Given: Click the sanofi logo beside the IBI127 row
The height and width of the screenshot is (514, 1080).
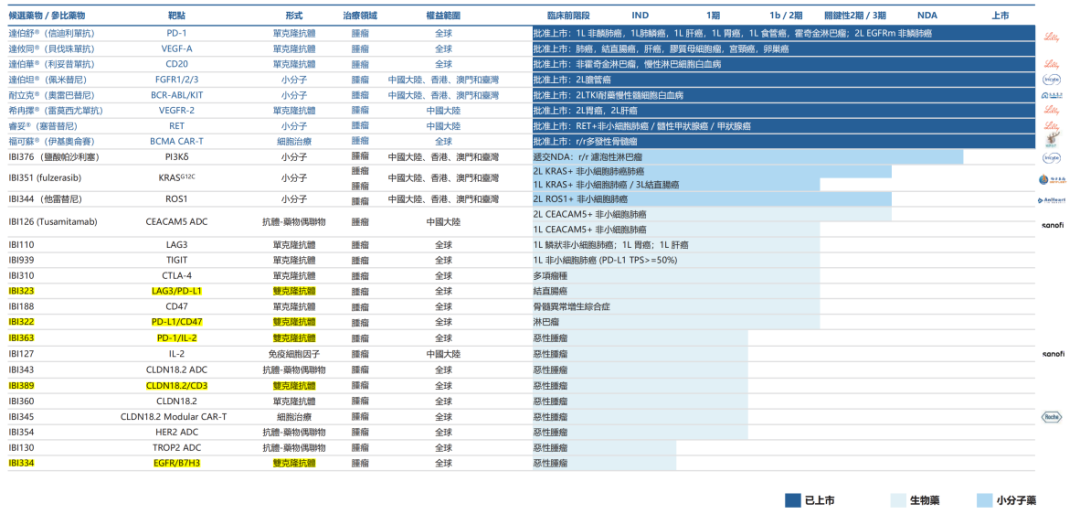Looking at the screenshot, I should click(x=1053, y=354).
